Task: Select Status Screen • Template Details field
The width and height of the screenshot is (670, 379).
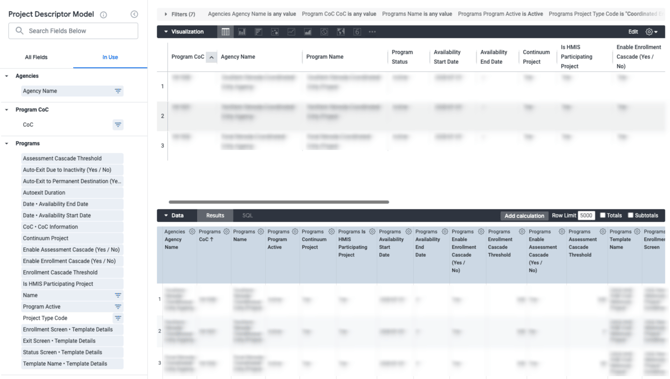Action: pyautogui.click(x=72, y=353)
